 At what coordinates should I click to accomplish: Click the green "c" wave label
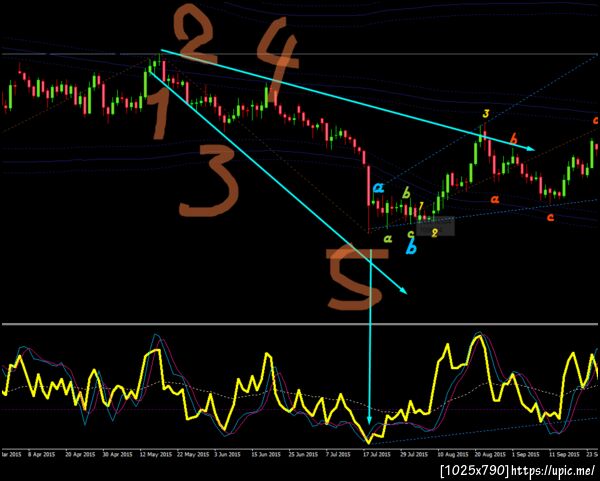click(411, 233)
